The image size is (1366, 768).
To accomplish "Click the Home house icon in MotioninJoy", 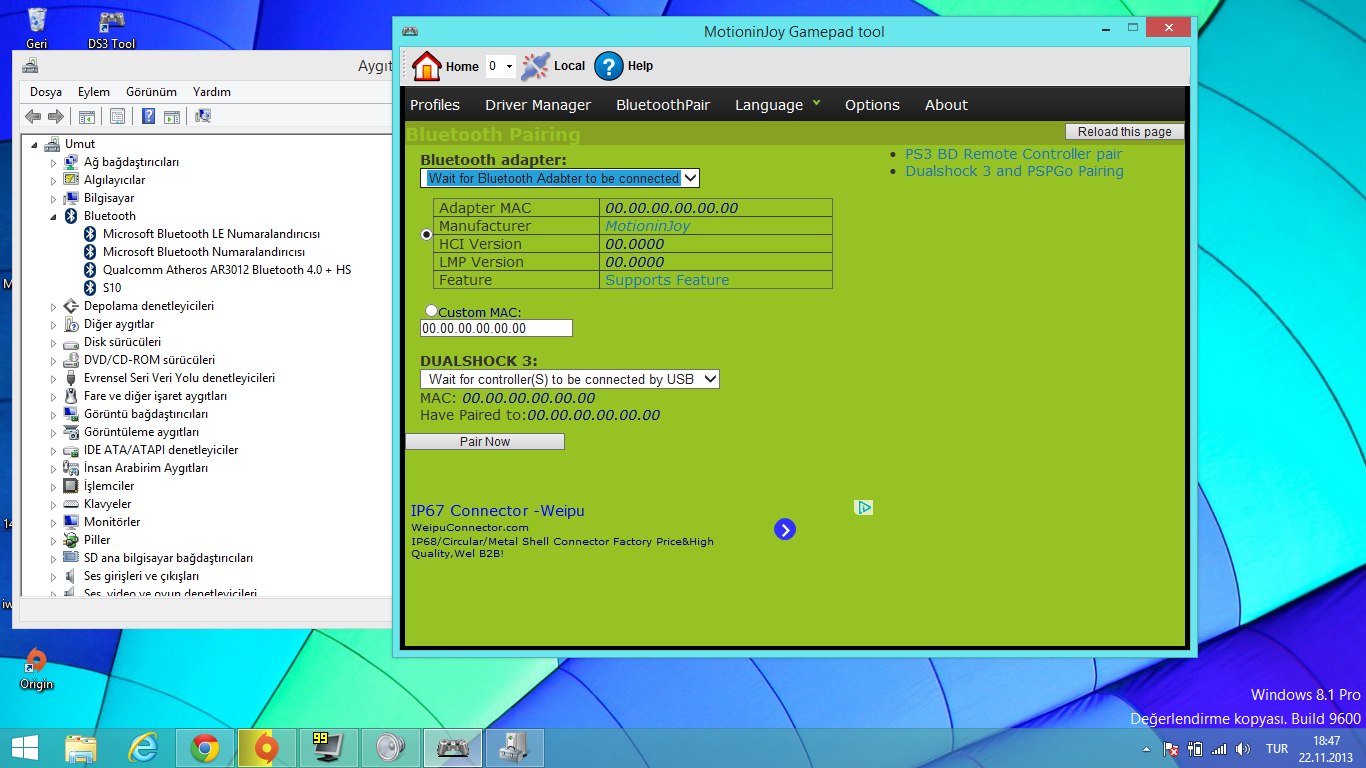I will [426, 66].
